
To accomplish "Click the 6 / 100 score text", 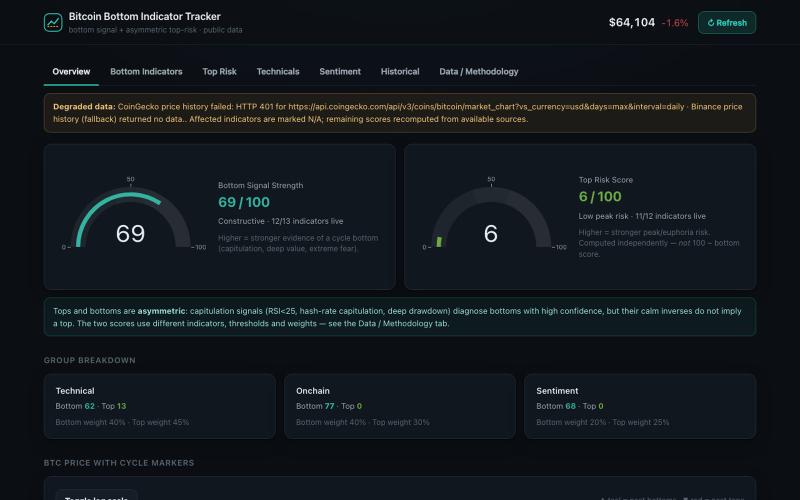I will (x=600, y=196).
